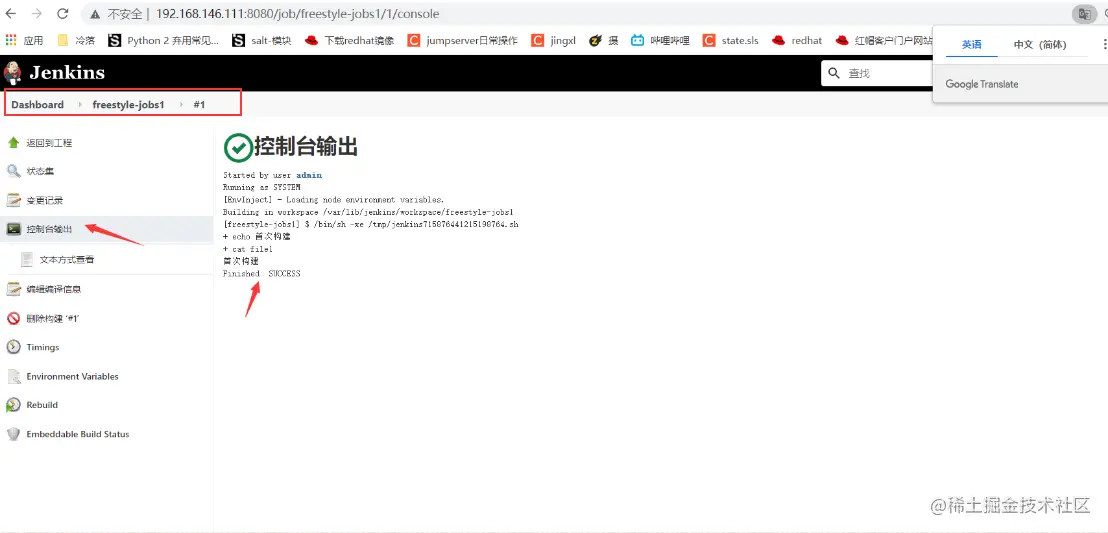The width and height of the screenshot is (1108, 533).
Task: Click the 'Running as SYSTEM' console line
Action: pos(261,187)
